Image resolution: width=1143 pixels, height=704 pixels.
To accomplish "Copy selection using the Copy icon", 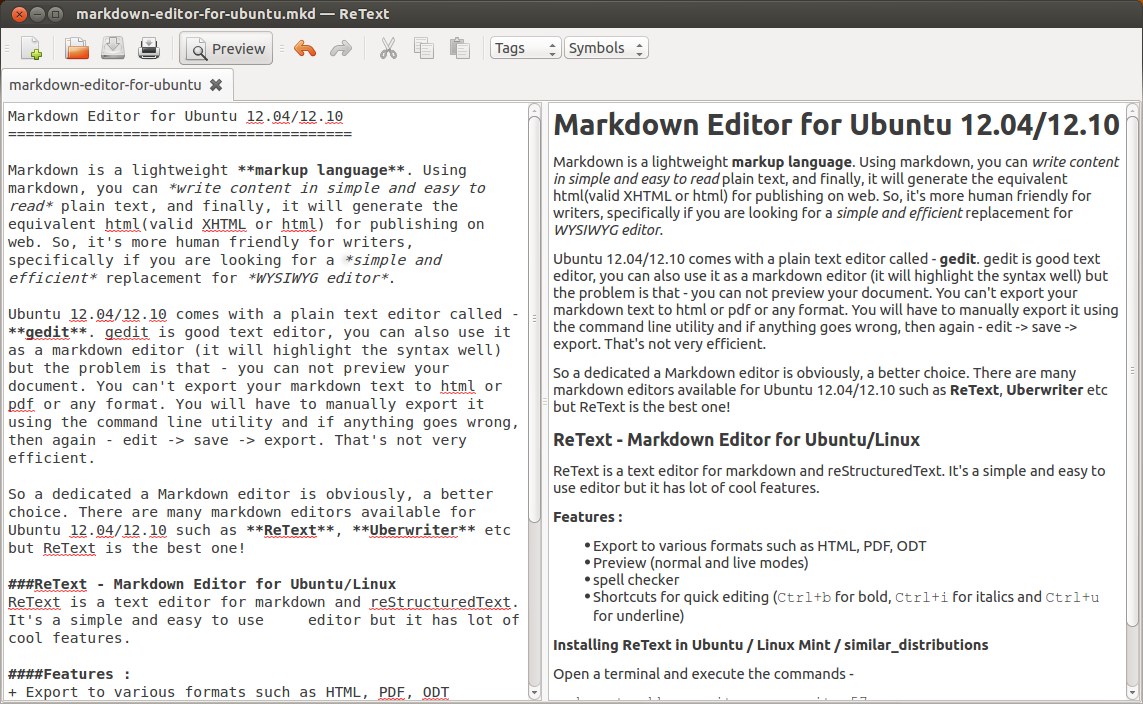I will [424, 48].
